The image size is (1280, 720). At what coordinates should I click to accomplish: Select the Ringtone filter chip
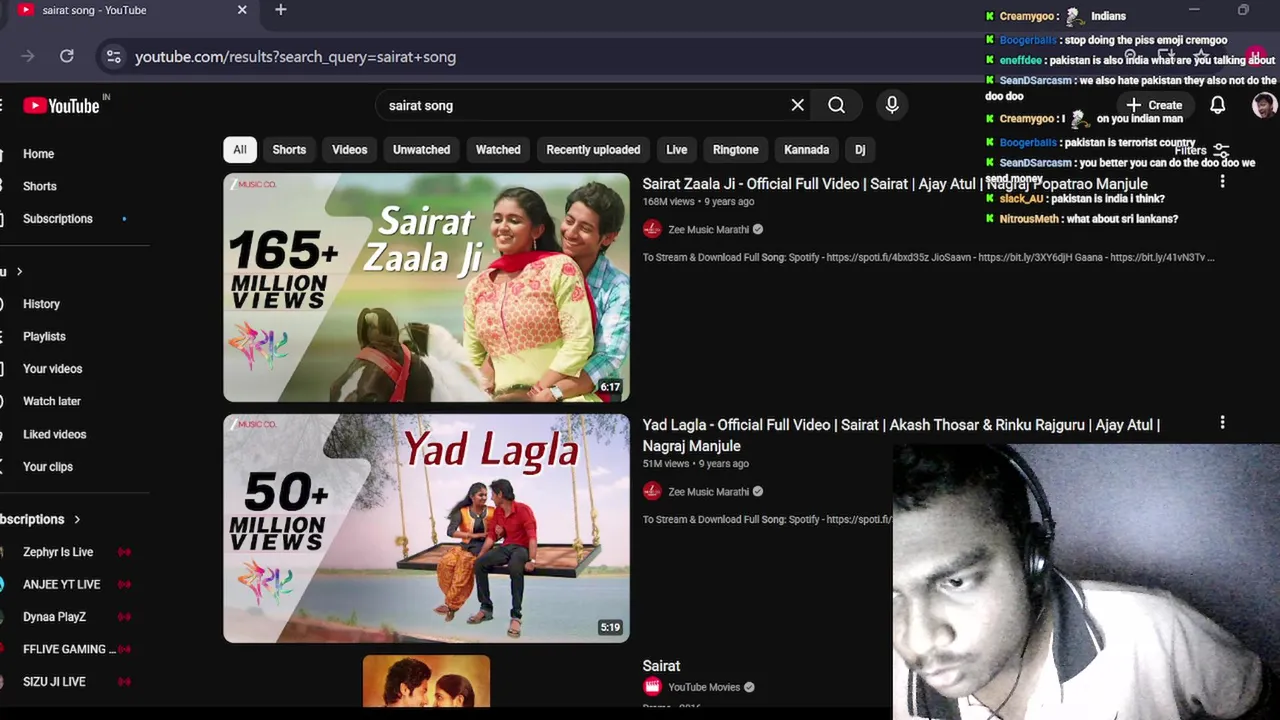[736, 150]
